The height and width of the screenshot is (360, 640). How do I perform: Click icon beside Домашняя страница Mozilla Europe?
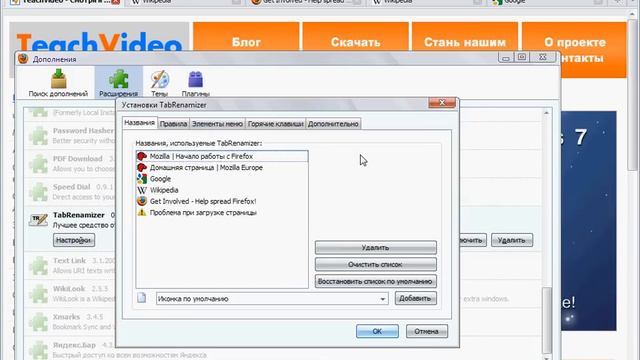tap(142, 167)
